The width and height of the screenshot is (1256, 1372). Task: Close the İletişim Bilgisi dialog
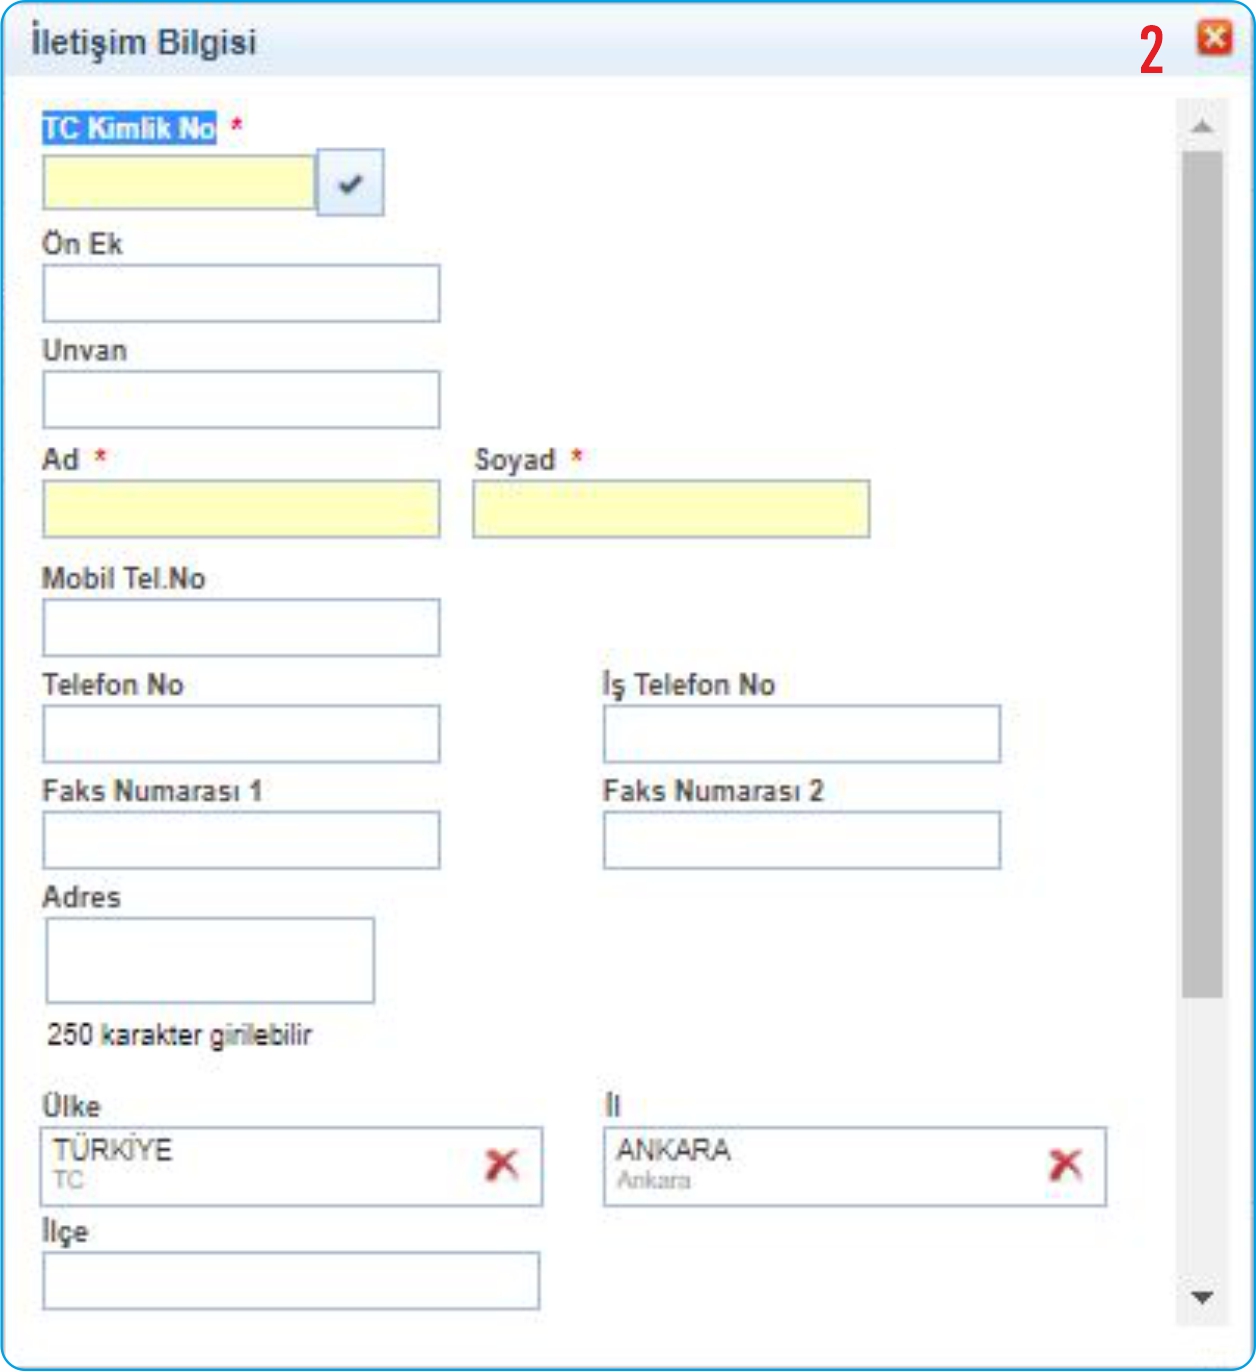point(1215,39)
